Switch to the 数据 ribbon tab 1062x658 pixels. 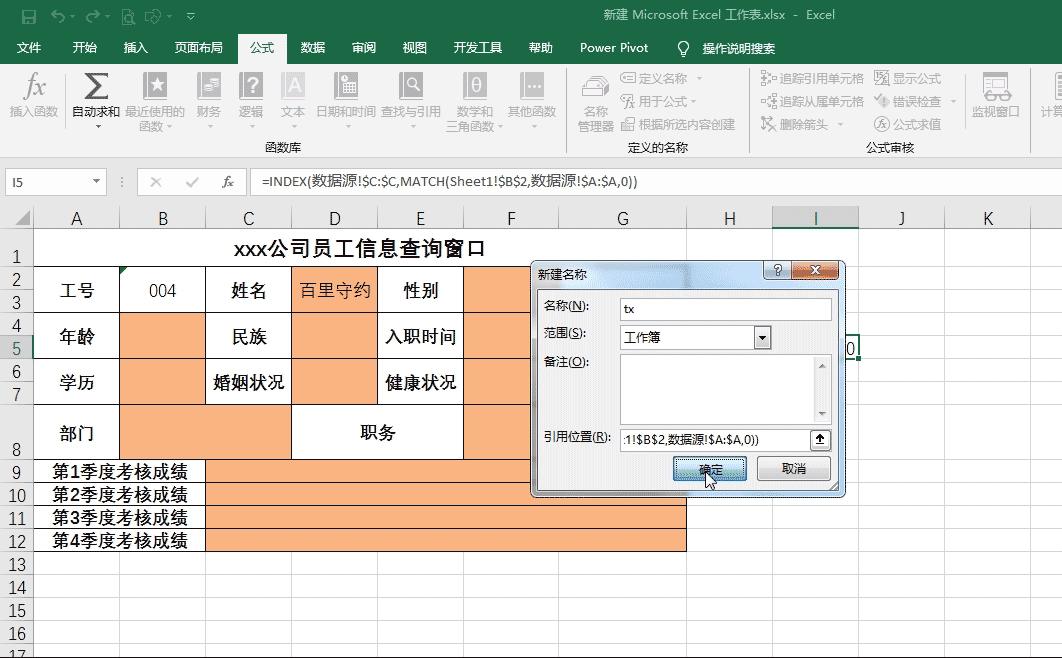(x=311, y=47)
